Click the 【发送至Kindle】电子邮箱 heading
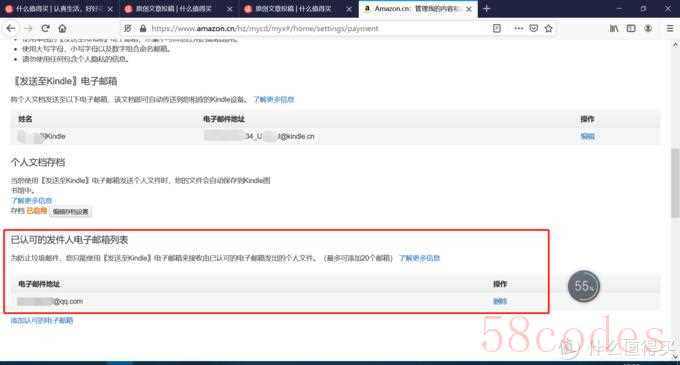680x365 pixels. pos(64,81)
